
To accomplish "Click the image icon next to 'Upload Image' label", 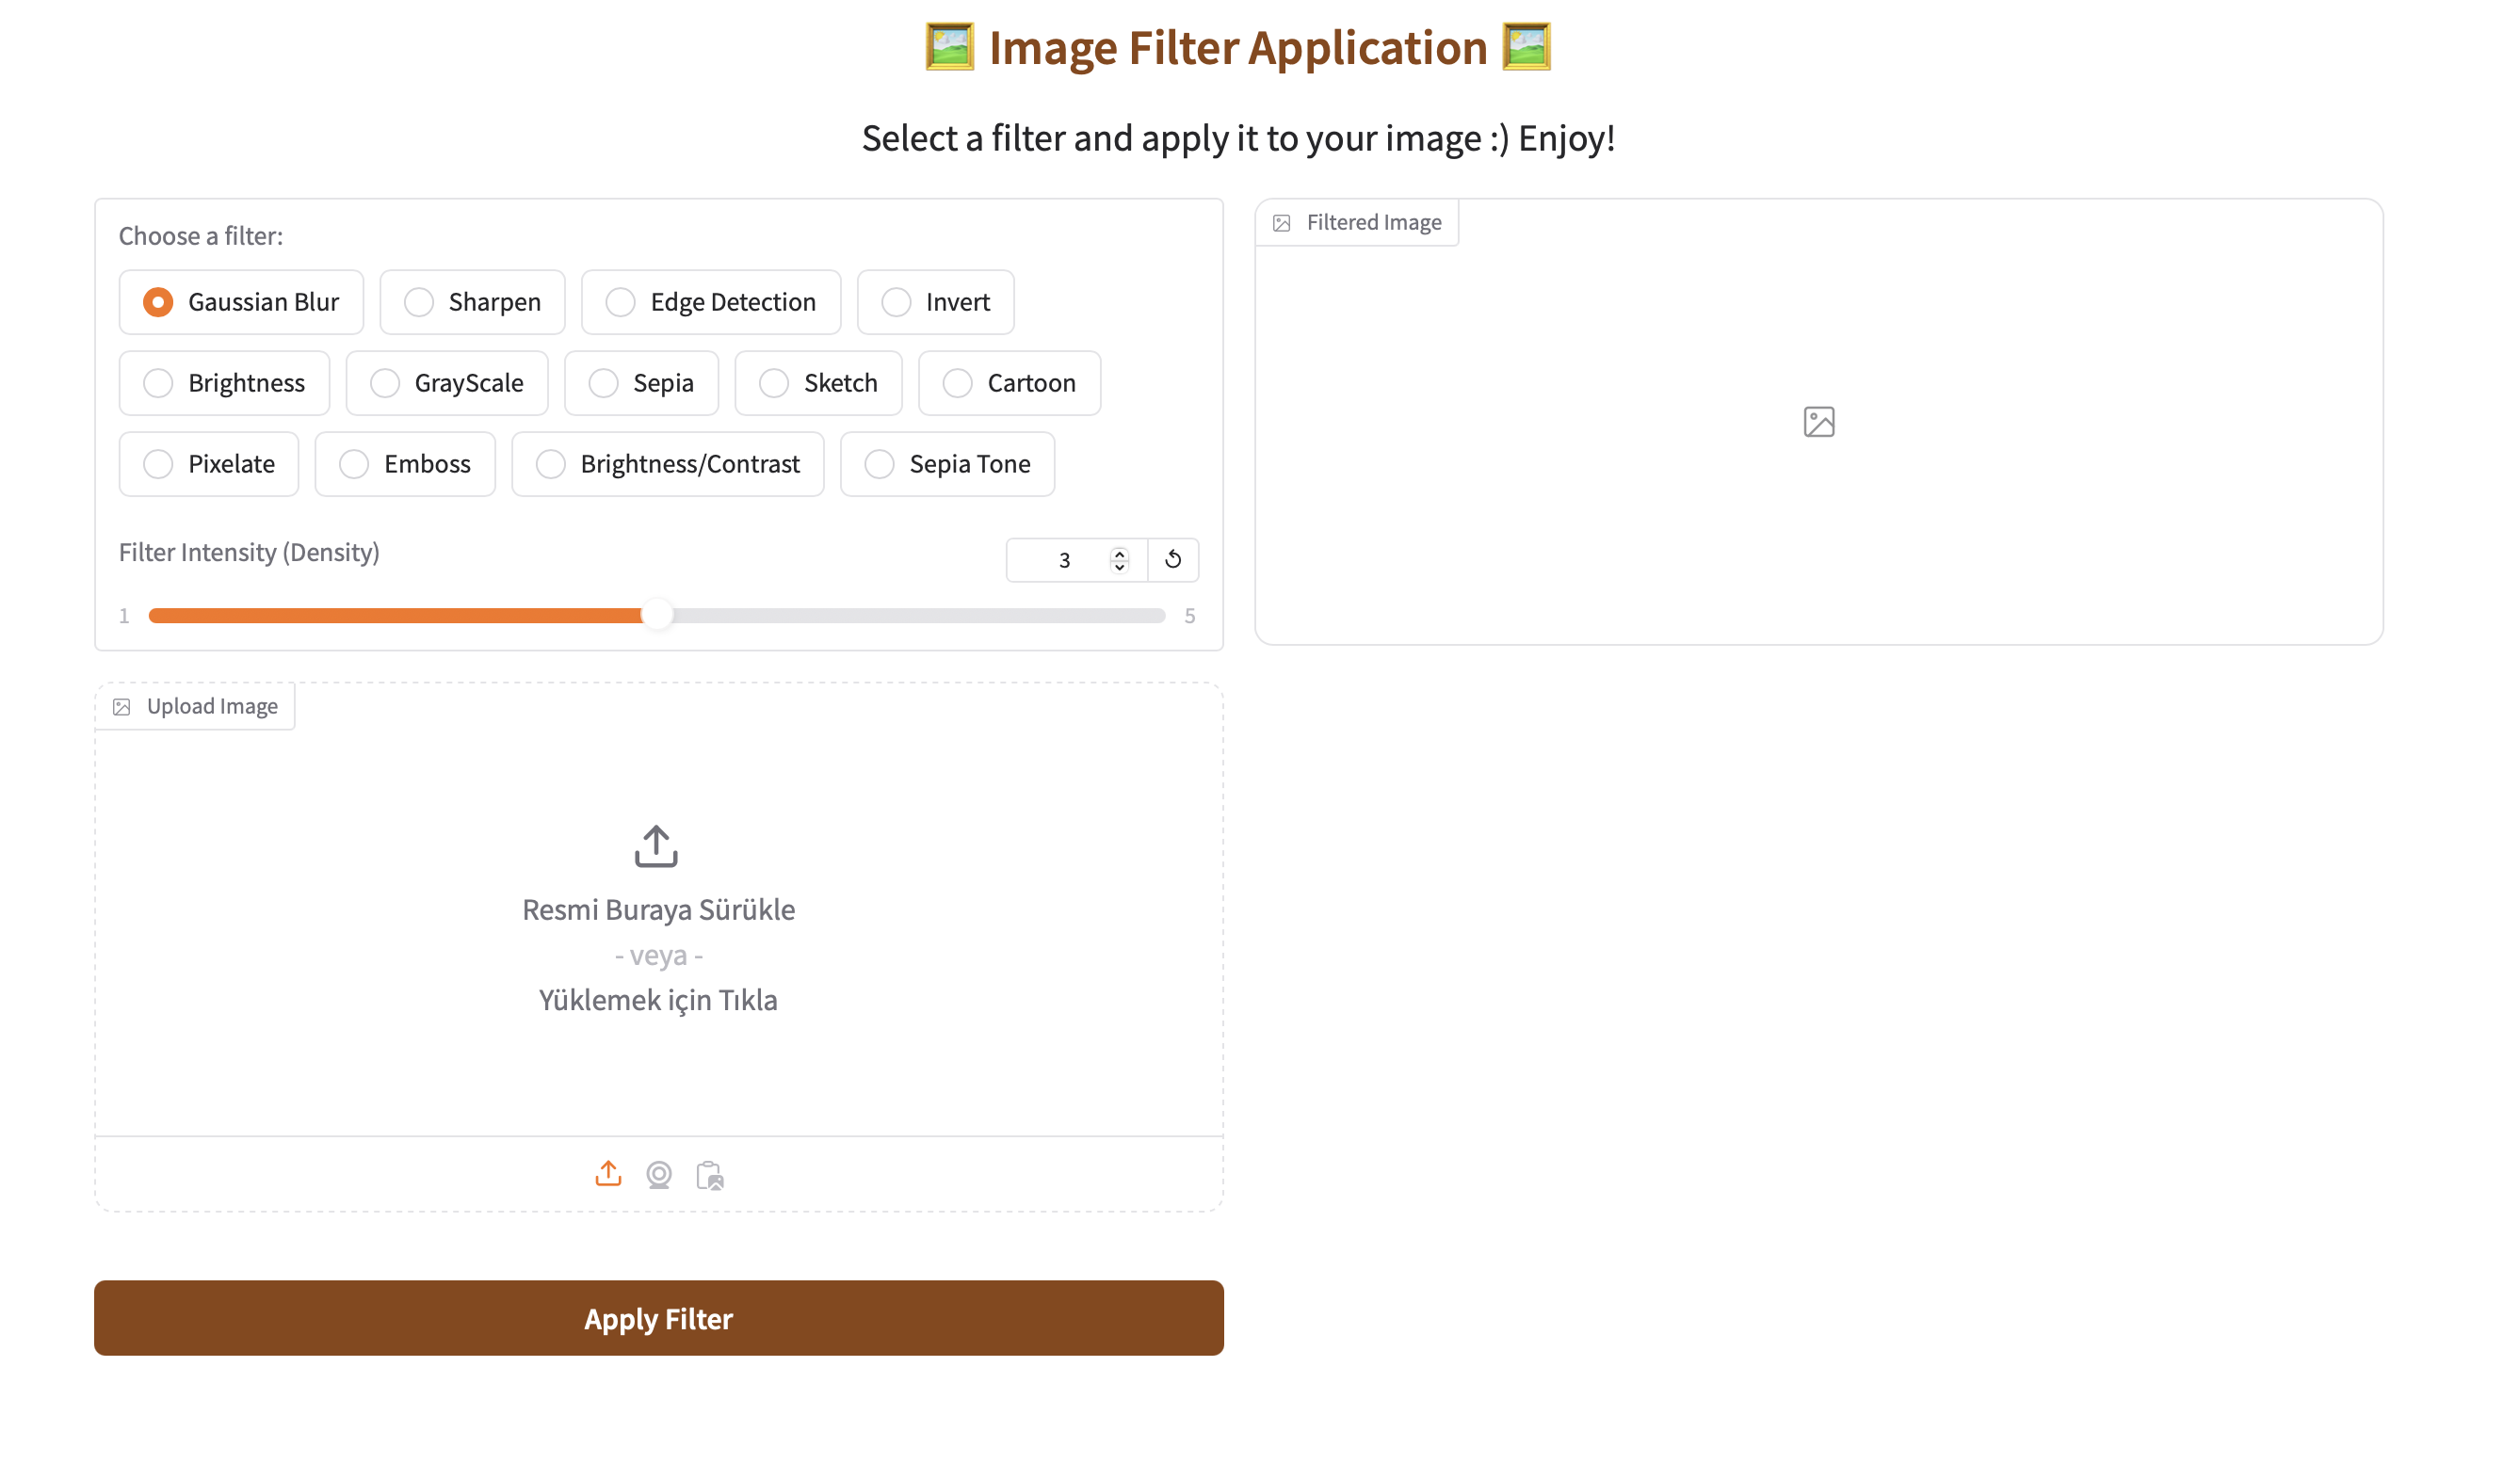I will (x=122, y=706).
